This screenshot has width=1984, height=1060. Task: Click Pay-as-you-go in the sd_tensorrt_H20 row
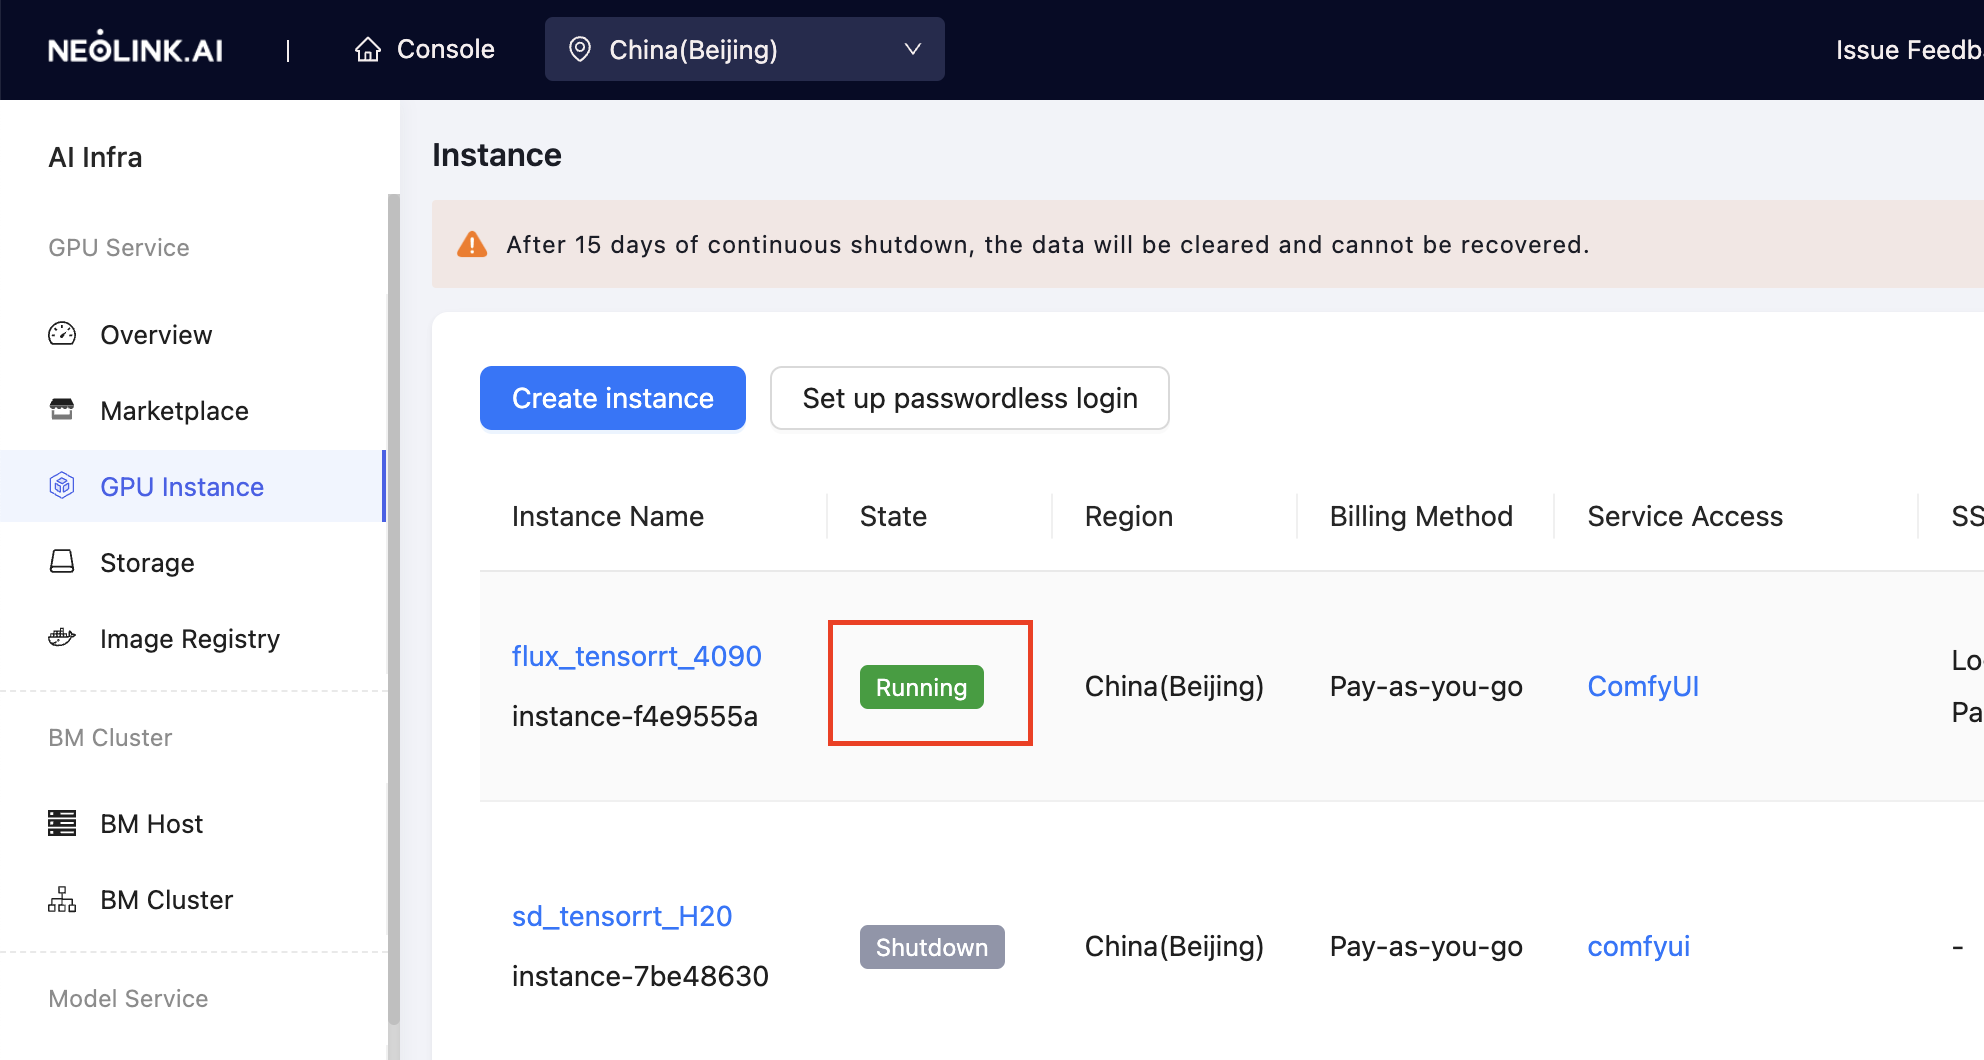point(1426,946)
